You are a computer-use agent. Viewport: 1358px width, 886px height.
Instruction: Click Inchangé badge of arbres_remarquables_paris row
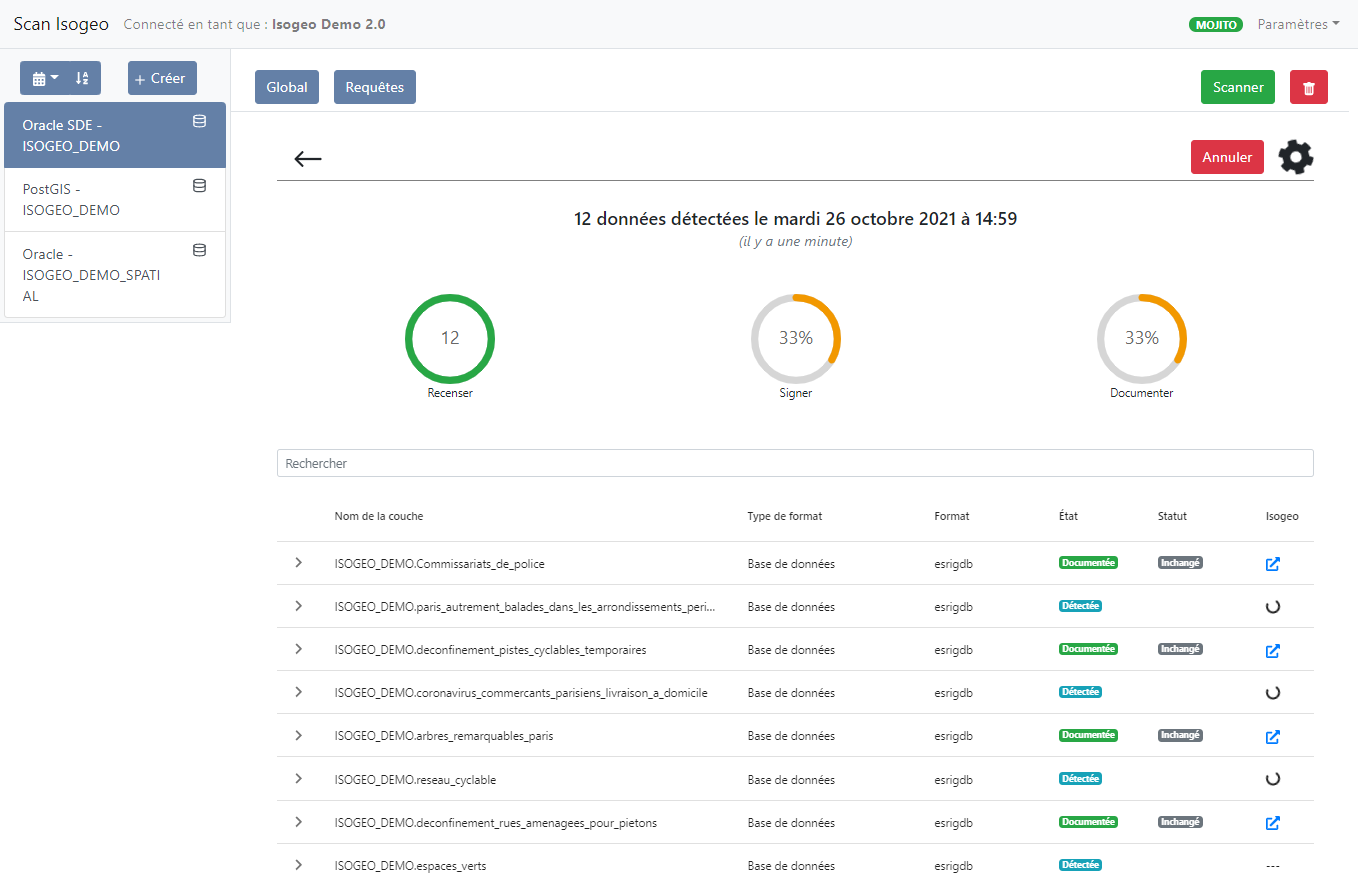pos(1180,735)
